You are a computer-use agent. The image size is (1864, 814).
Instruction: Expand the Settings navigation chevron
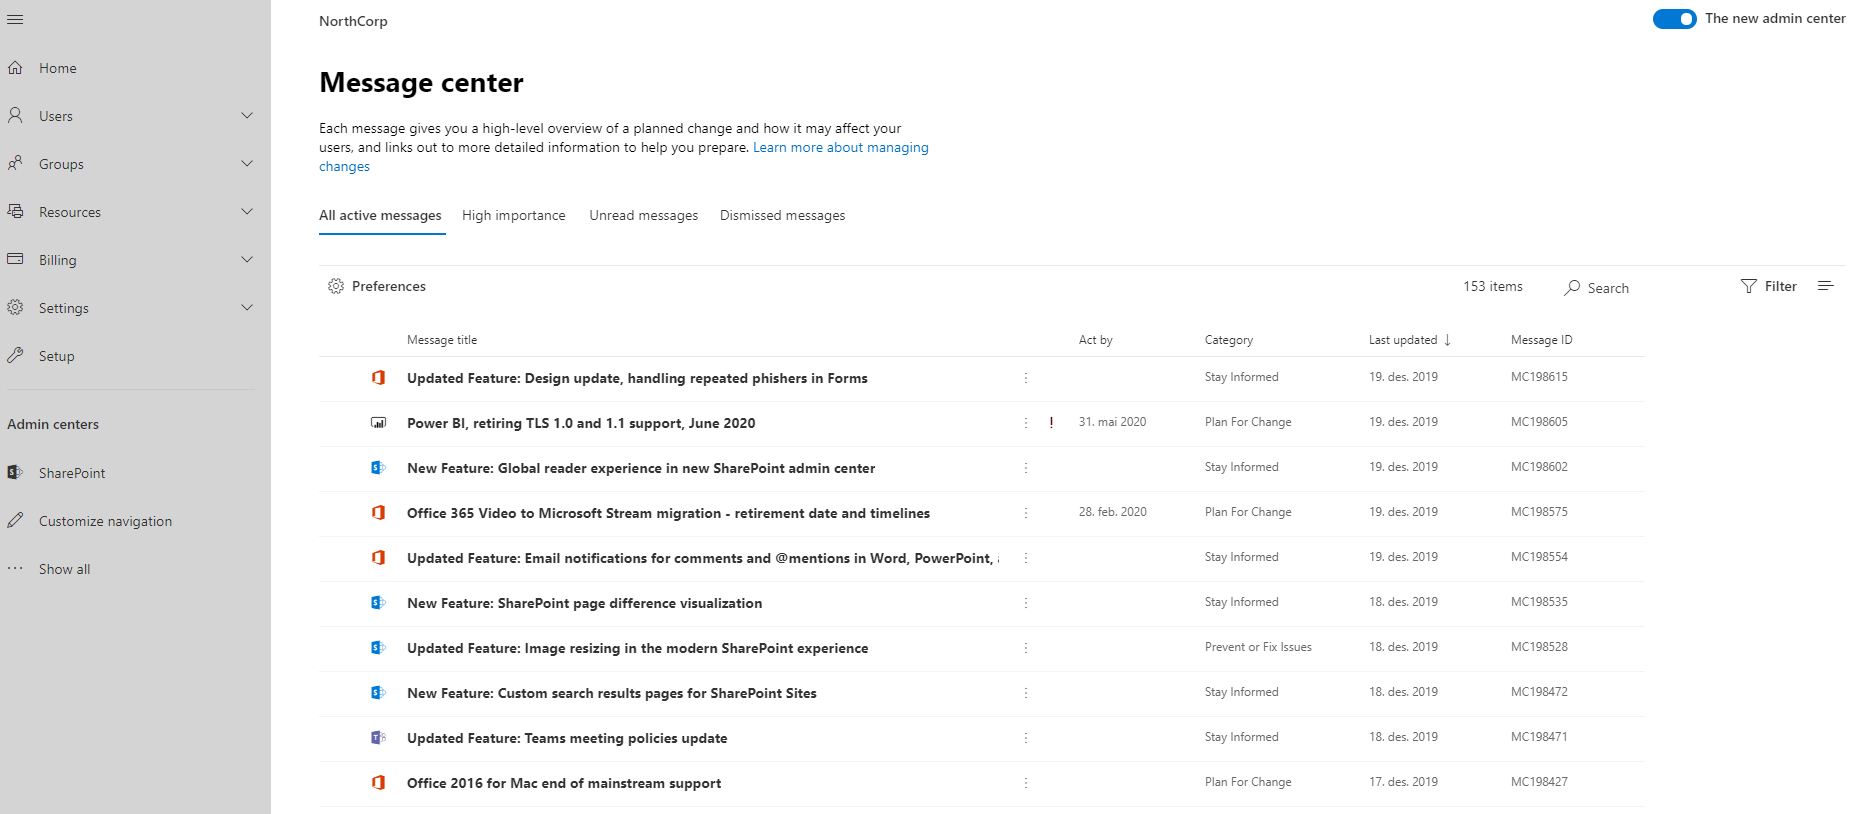click(x=247, y=308)
